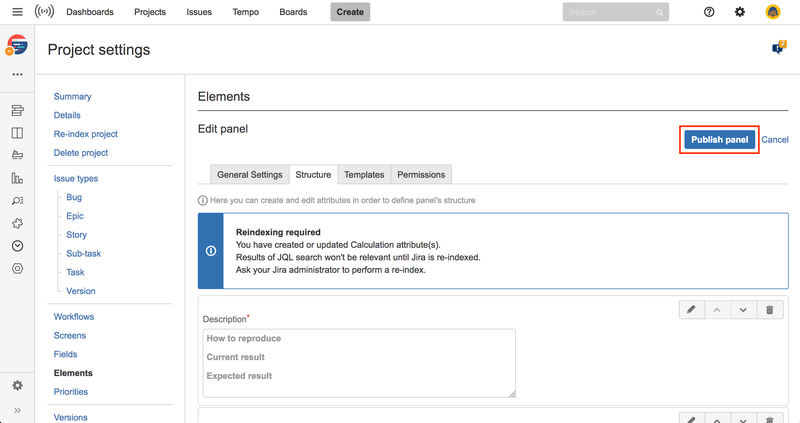Click inside the Description text area
This screenshot has height=423, width=800.
coord(359,363)
